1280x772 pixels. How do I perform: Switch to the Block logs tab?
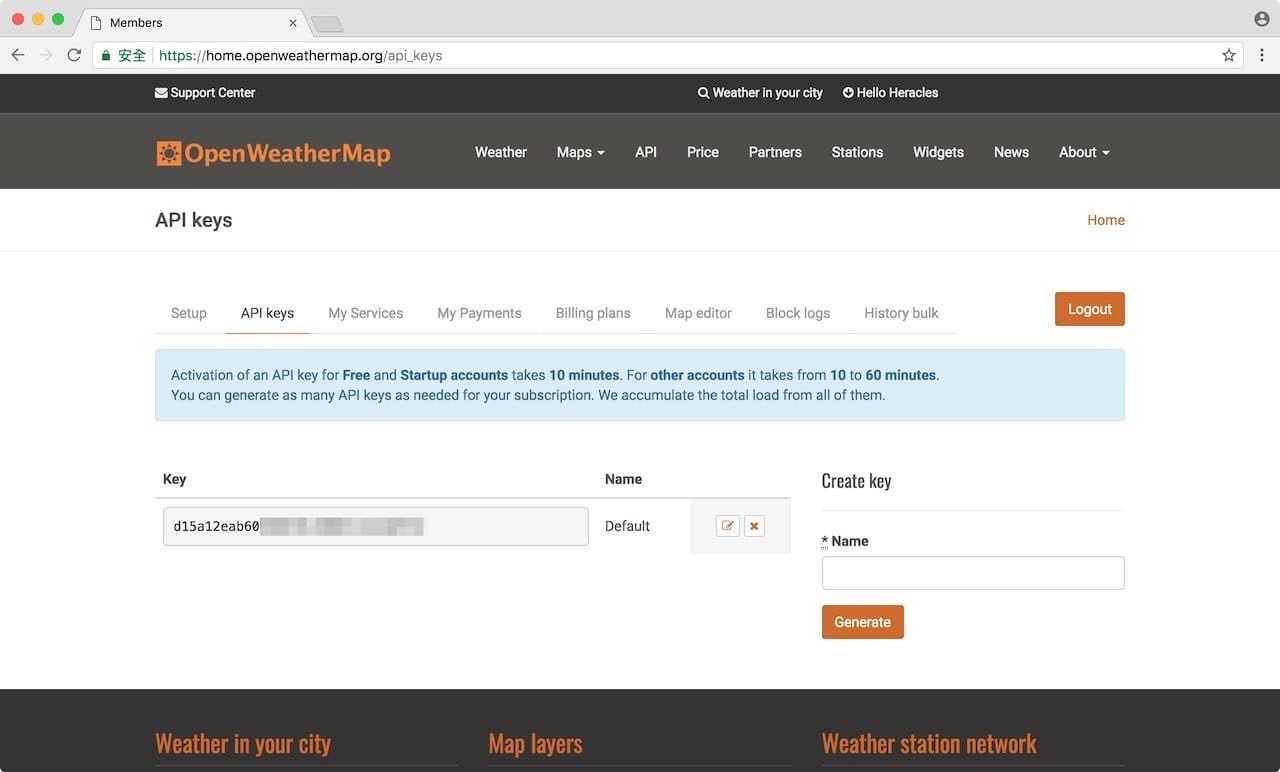(x=797, y=313)
